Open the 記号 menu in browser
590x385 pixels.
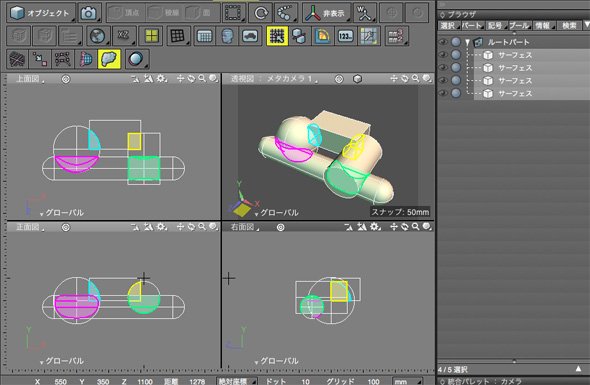click(x=496, y=26)
